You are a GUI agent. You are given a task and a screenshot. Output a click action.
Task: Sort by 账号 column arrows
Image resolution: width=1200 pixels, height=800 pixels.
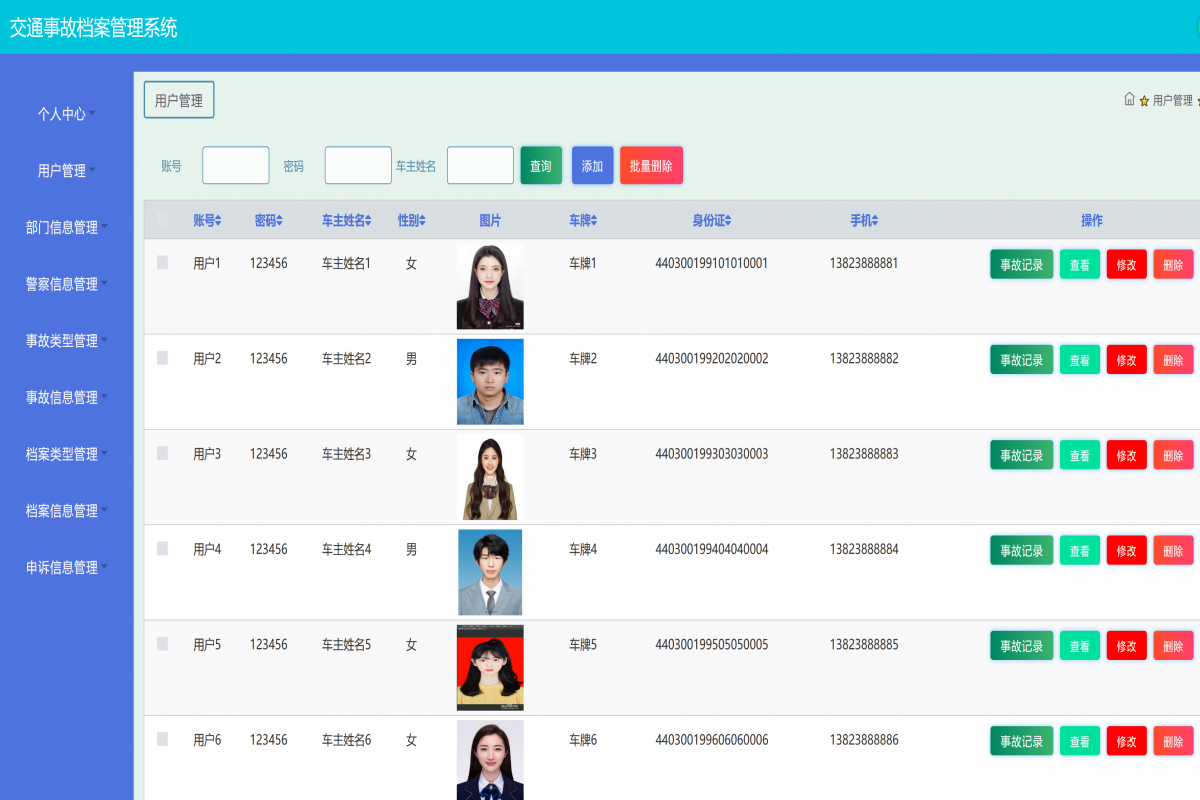tap(218, 221)
